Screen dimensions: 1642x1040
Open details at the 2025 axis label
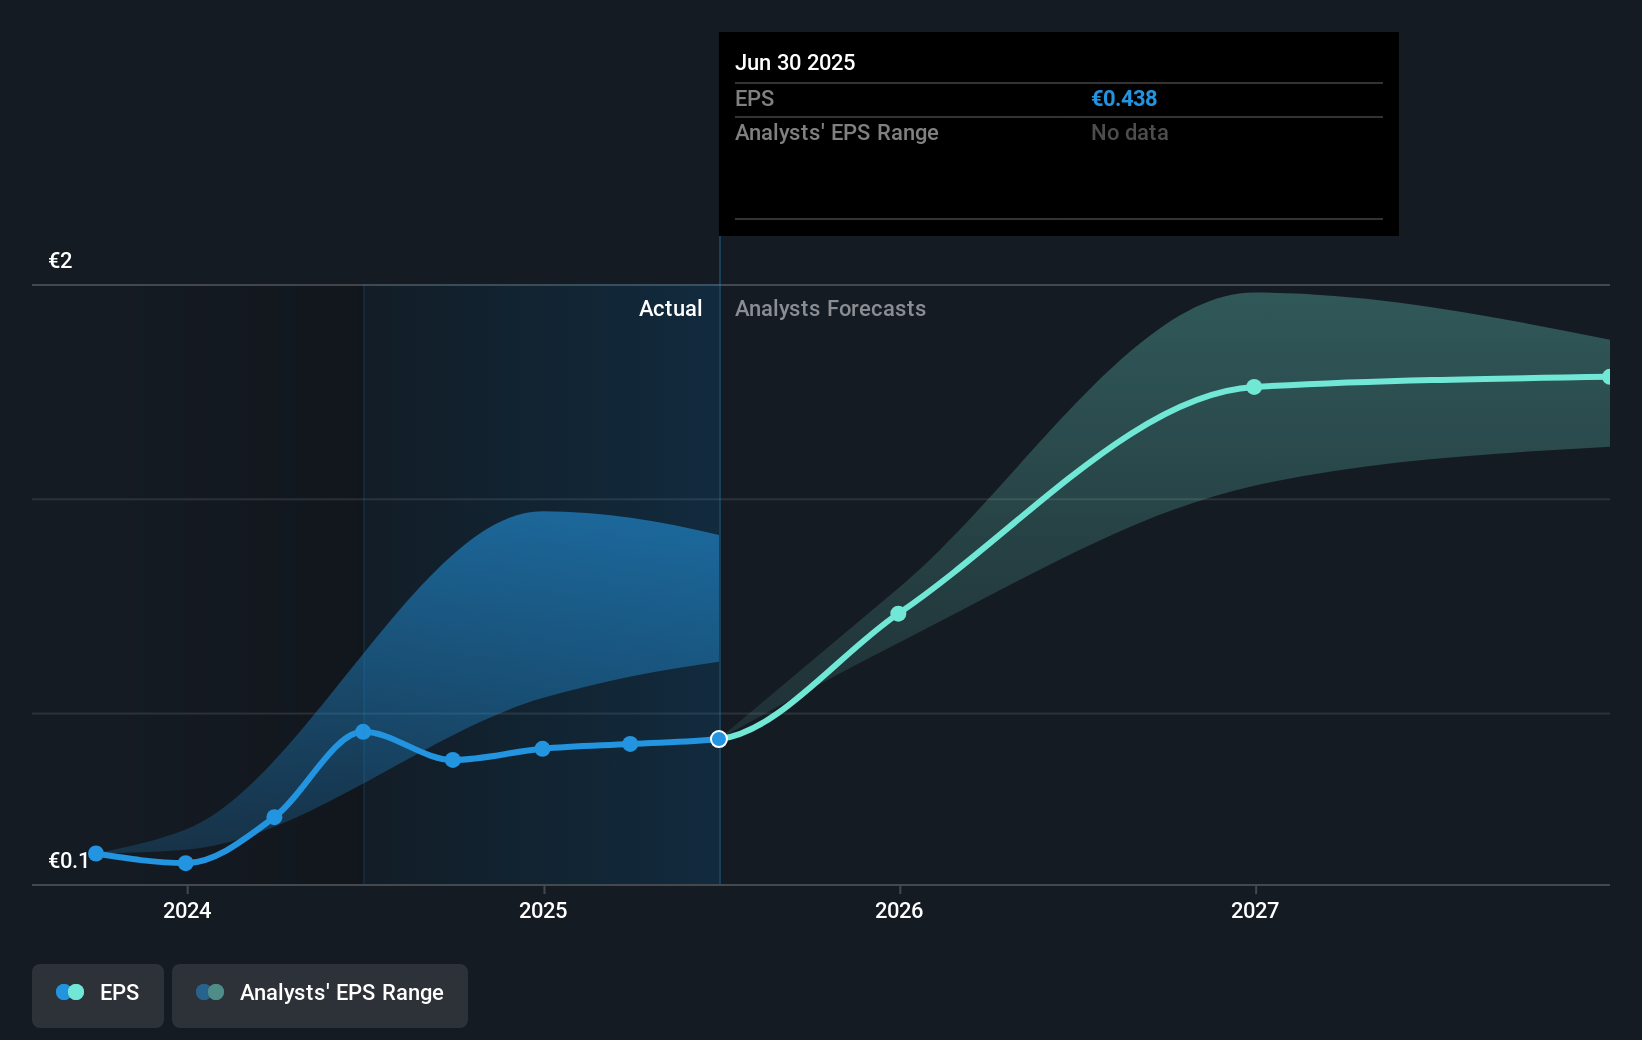tap(543, 911)
